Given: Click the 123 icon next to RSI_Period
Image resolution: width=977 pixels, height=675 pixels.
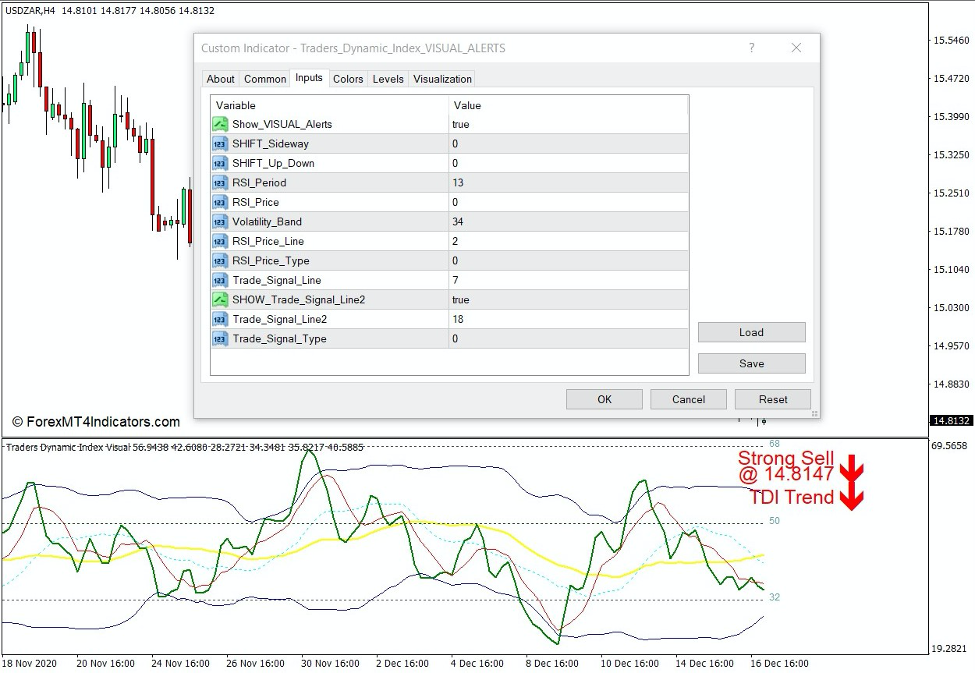Looking at the screenshot, I should [x=220, y=182].
